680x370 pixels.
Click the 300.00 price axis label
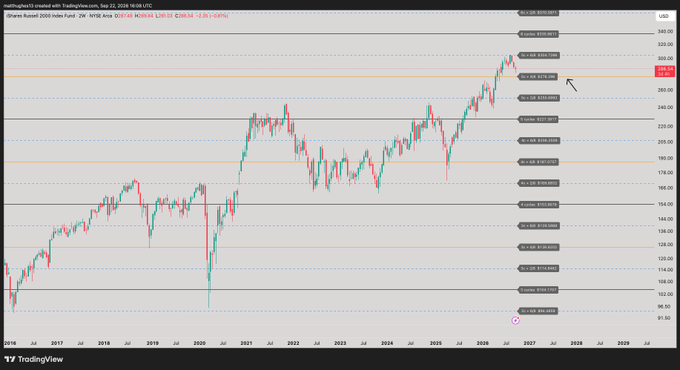coord(665,59)
